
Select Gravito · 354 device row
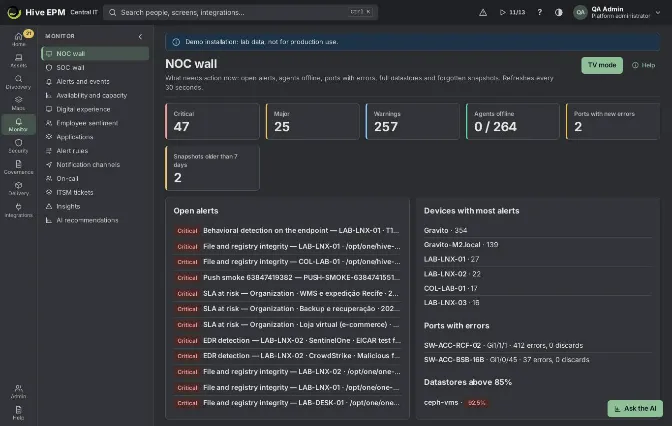(x=537, y=231)
